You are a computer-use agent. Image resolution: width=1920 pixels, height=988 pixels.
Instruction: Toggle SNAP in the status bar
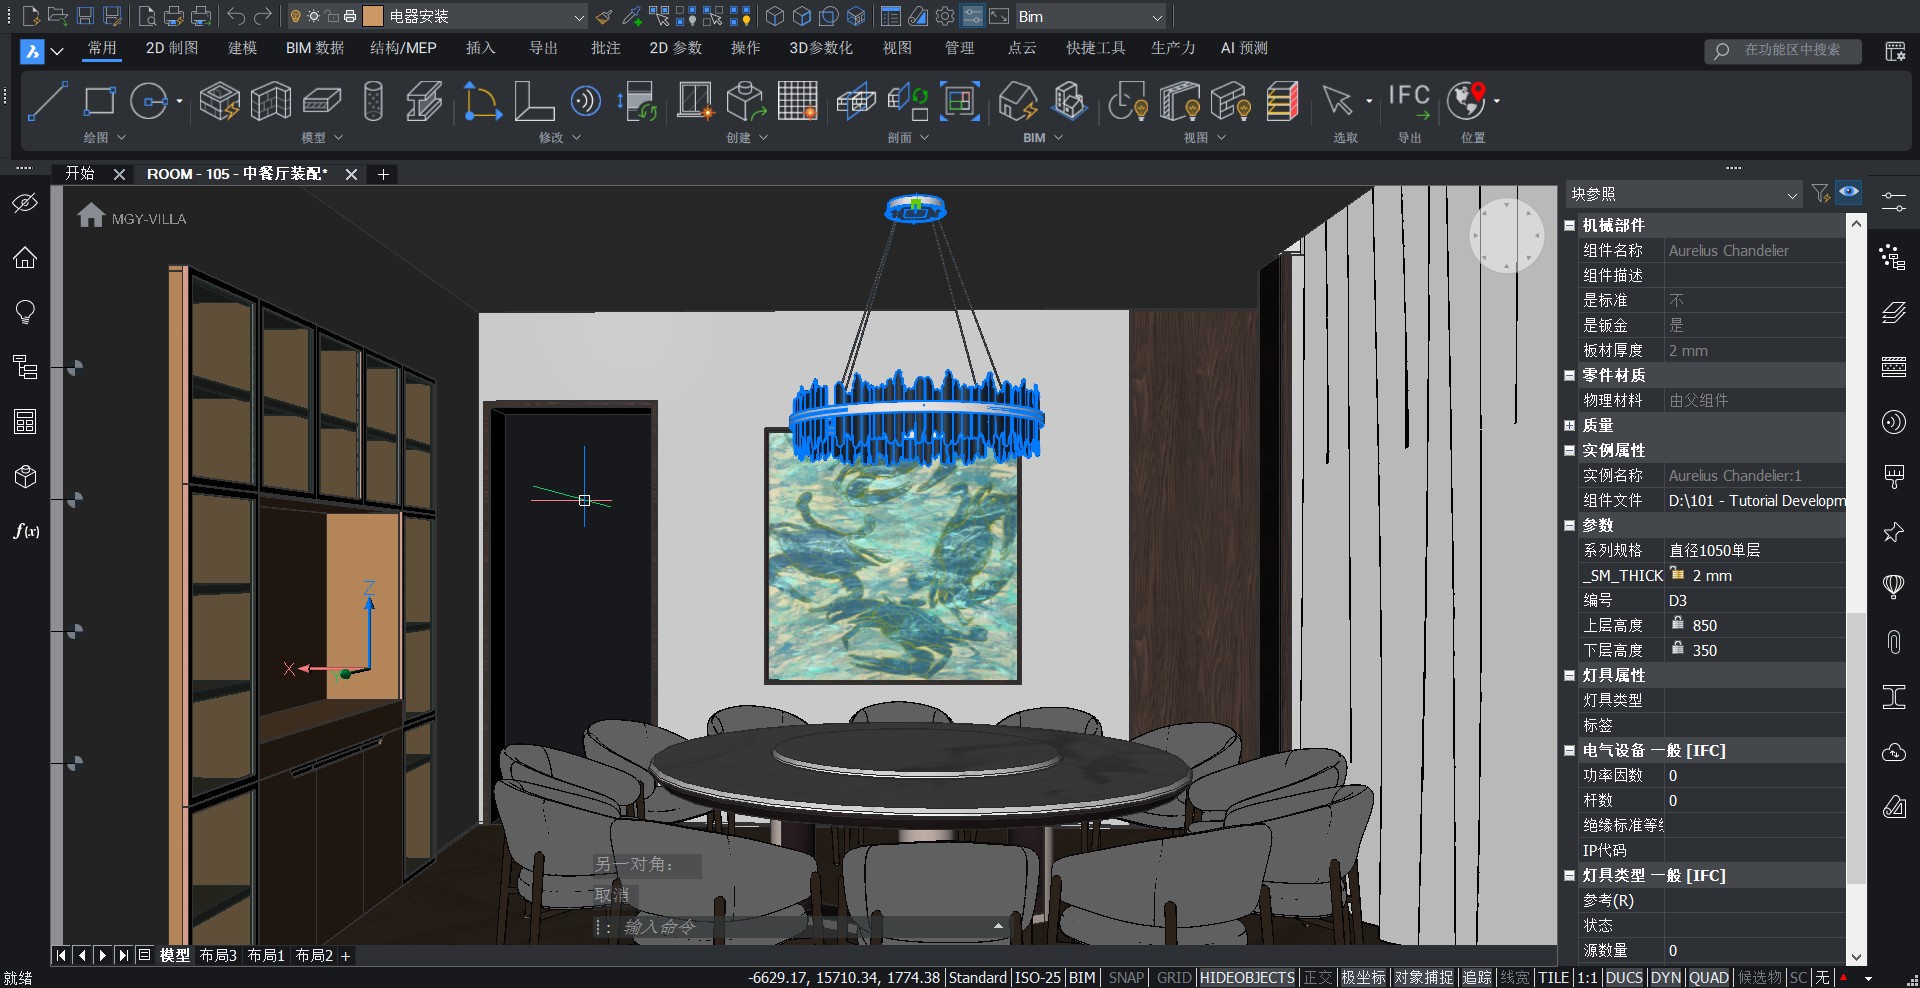point(1125,977)
